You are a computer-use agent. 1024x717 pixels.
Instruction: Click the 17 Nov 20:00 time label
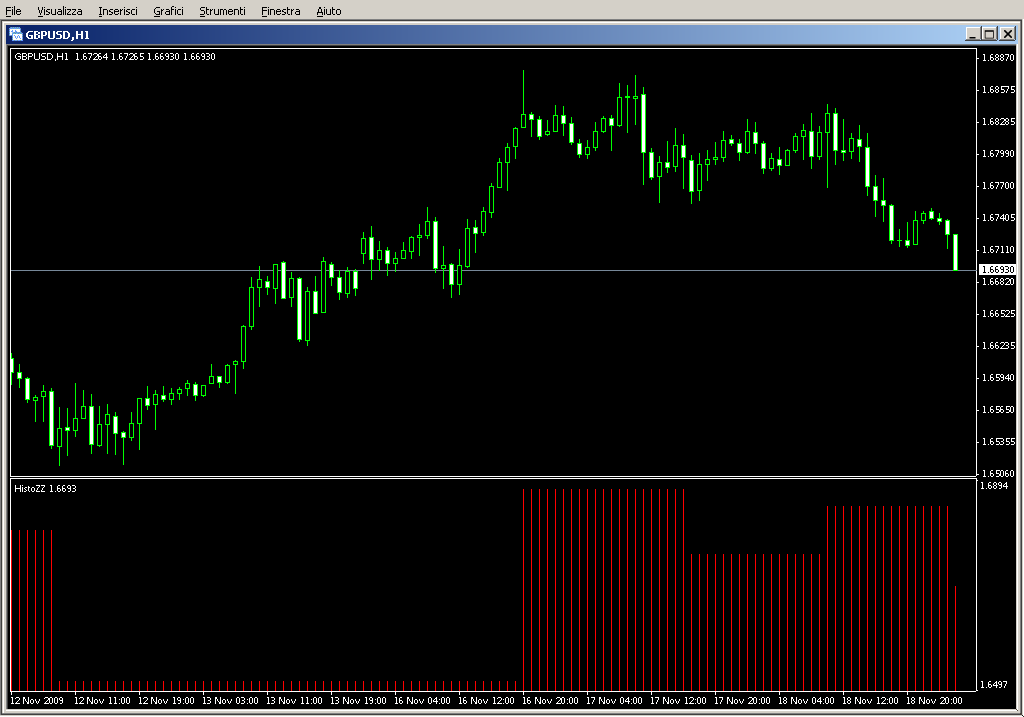pyautogui.click(x=742, y=701)
